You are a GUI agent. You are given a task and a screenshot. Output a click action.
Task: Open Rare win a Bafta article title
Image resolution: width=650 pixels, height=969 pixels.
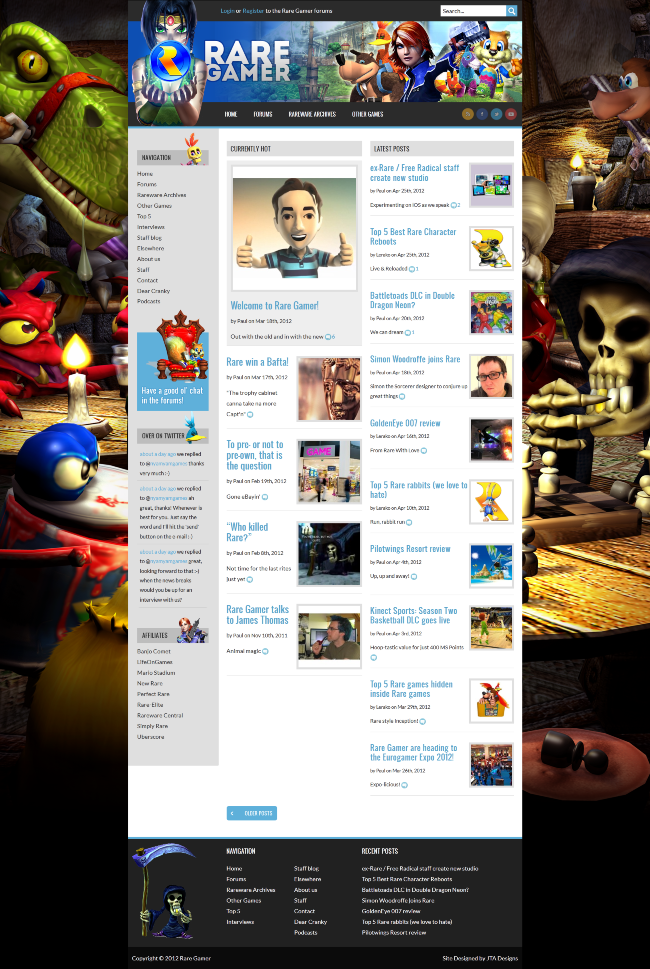click(257, 362)
